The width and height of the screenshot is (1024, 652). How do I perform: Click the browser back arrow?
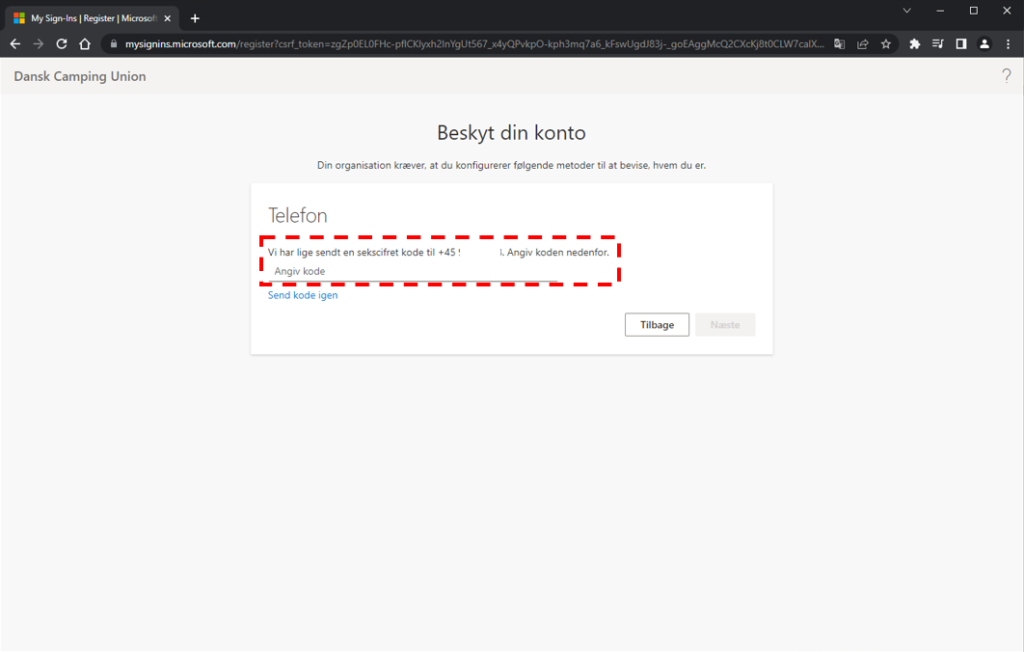pyautogui.click(x=15, y=44)
